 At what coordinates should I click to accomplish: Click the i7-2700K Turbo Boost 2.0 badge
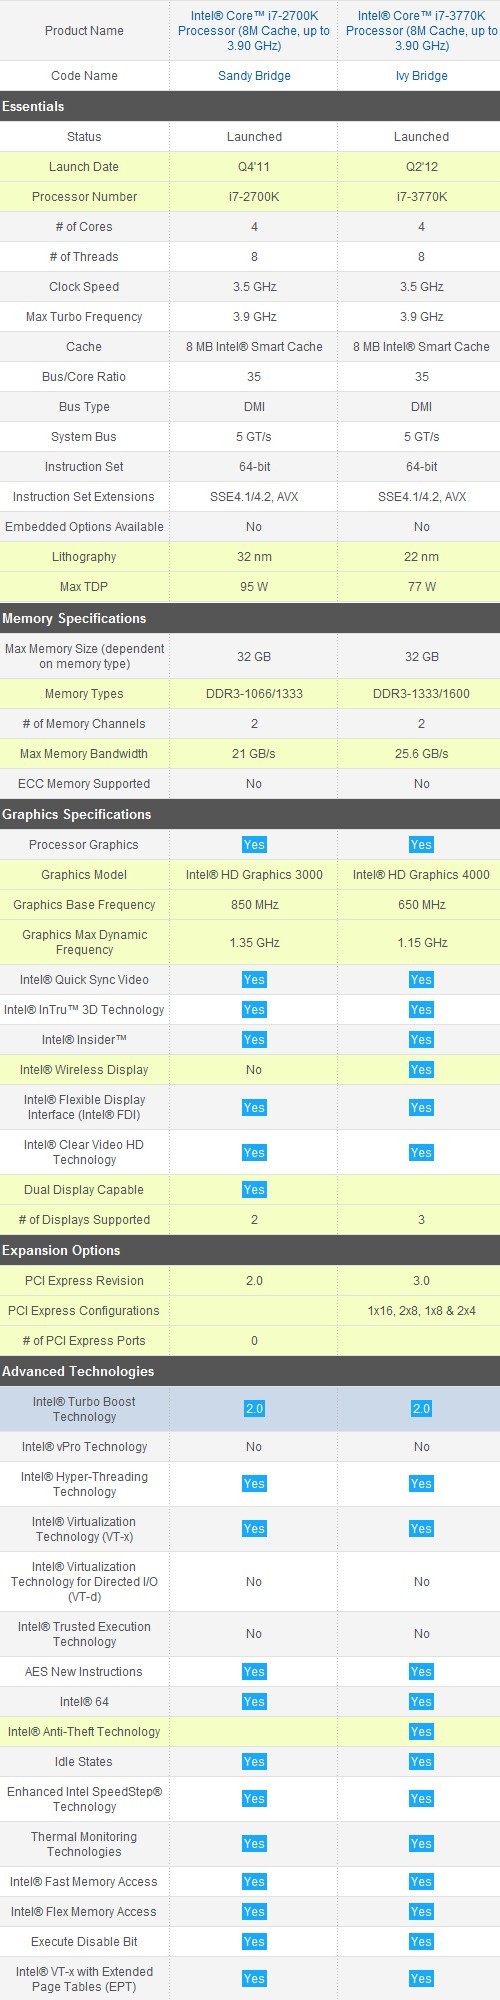coord(254,1409)
